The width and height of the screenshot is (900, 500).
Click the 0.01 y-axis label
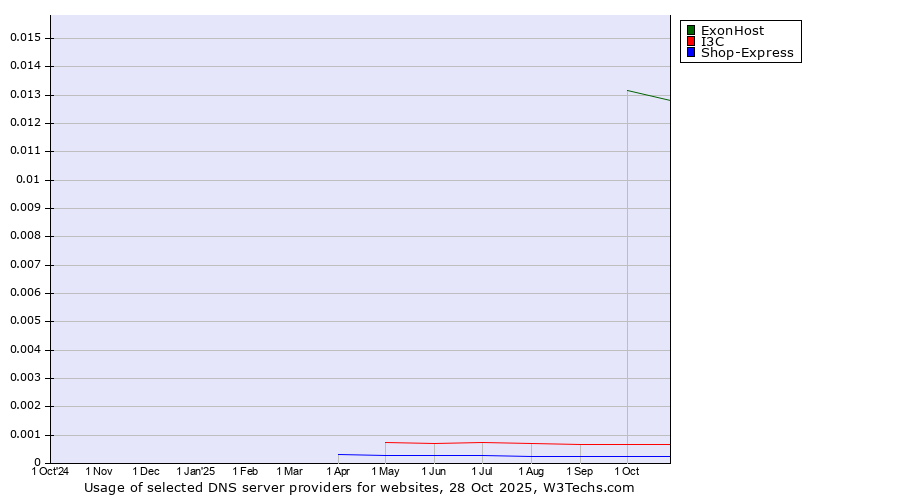coord(28,180)
